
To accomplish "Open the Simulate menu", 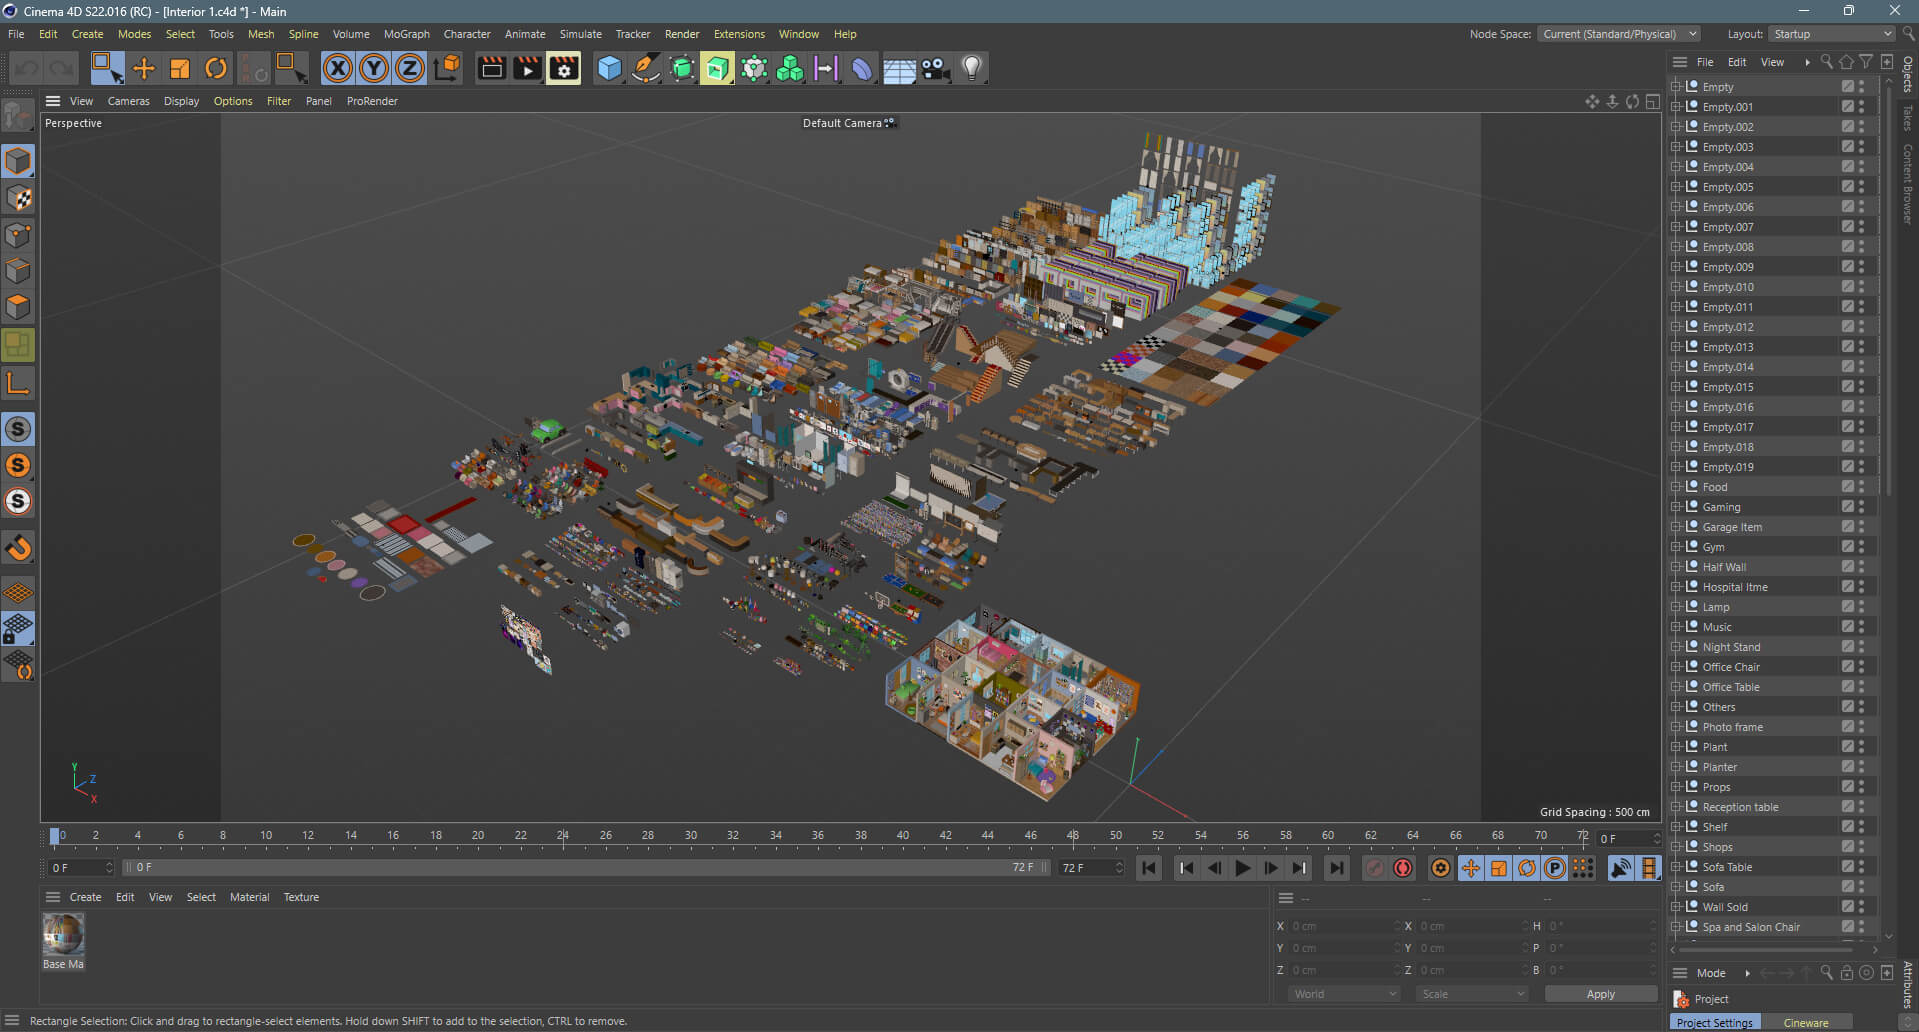I will coord(580,34).
